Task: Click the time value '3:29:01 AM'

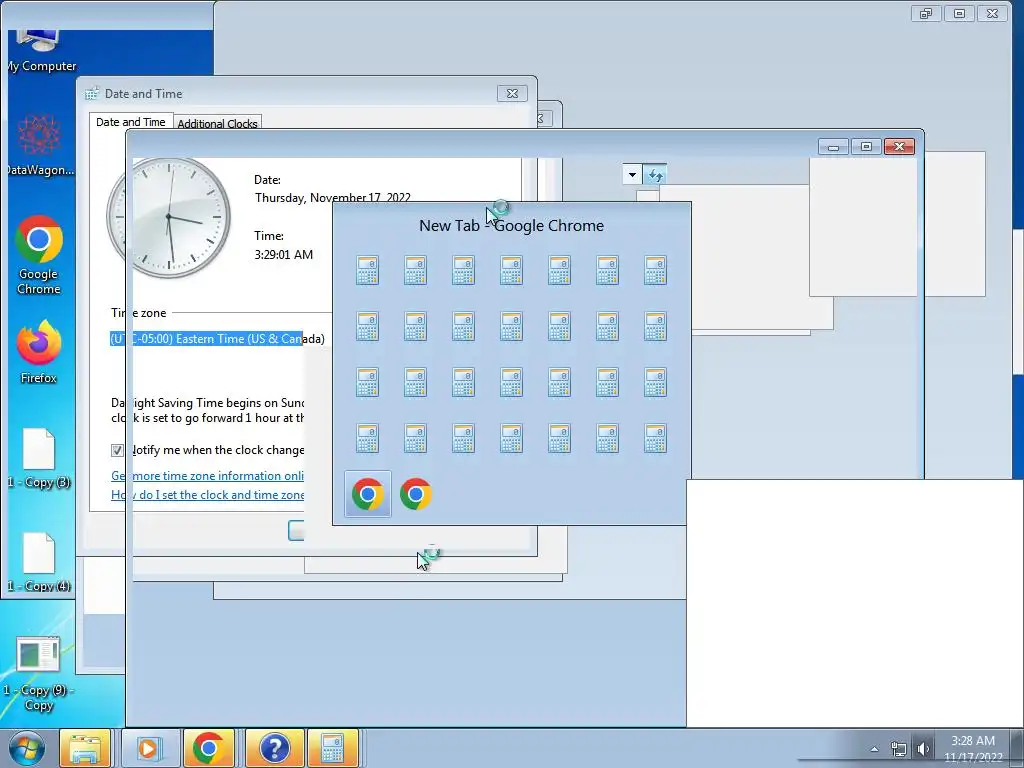Action: (283, 255)
